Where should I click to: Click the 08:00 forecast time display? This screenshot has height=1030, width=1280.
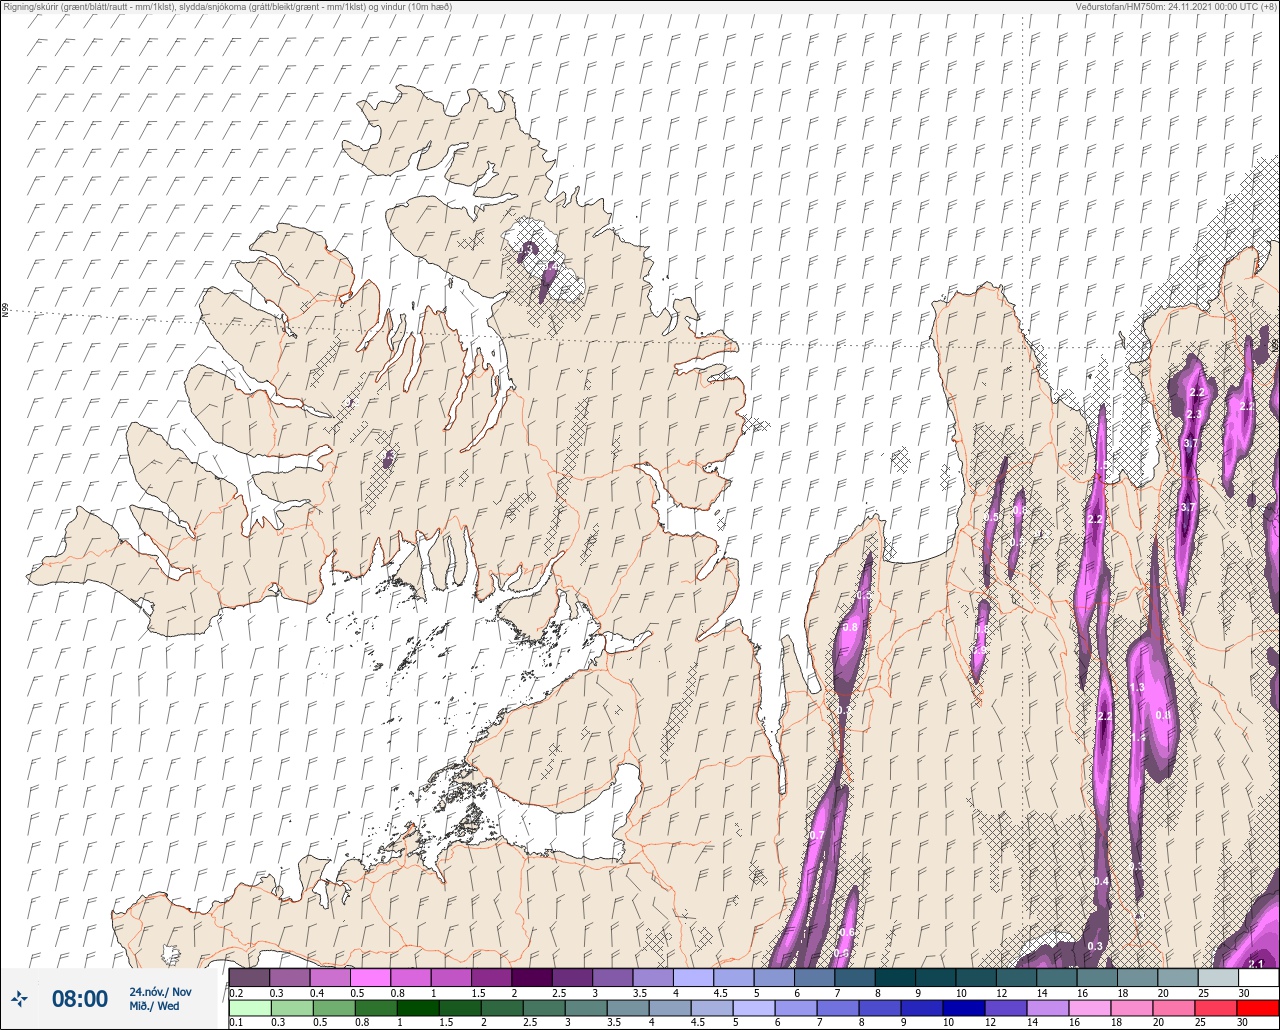79,999
